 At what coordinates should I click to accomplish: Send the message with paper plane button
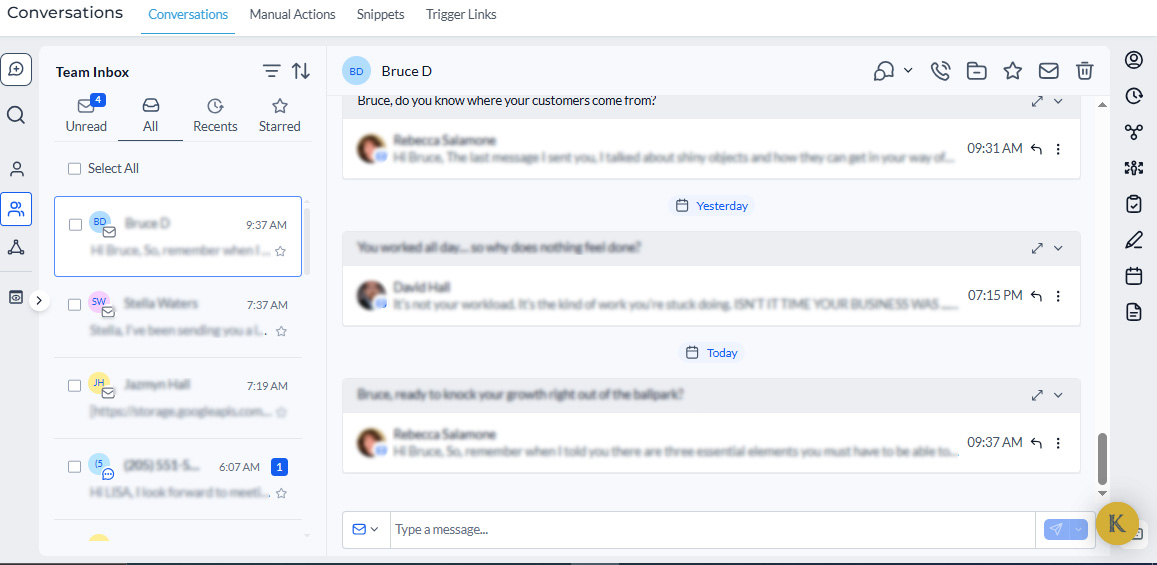coord(1057,530)
